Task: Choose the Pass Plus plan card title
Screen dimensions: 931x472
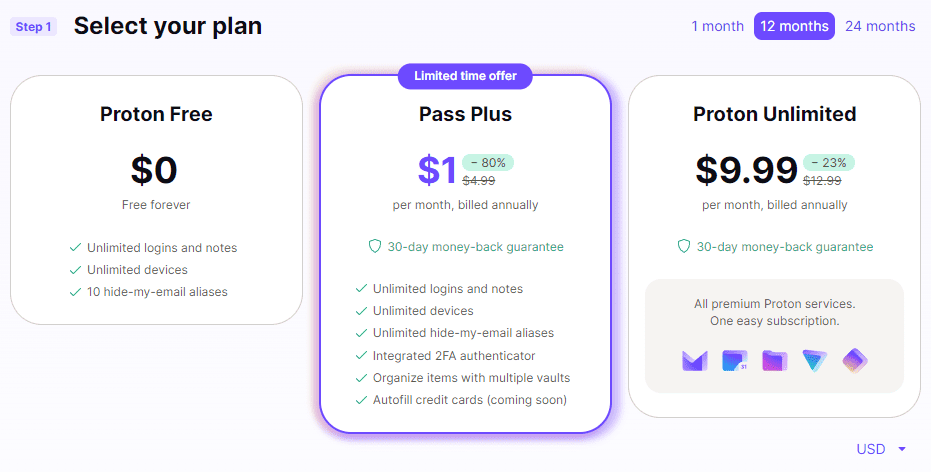Action: point(465,114)
